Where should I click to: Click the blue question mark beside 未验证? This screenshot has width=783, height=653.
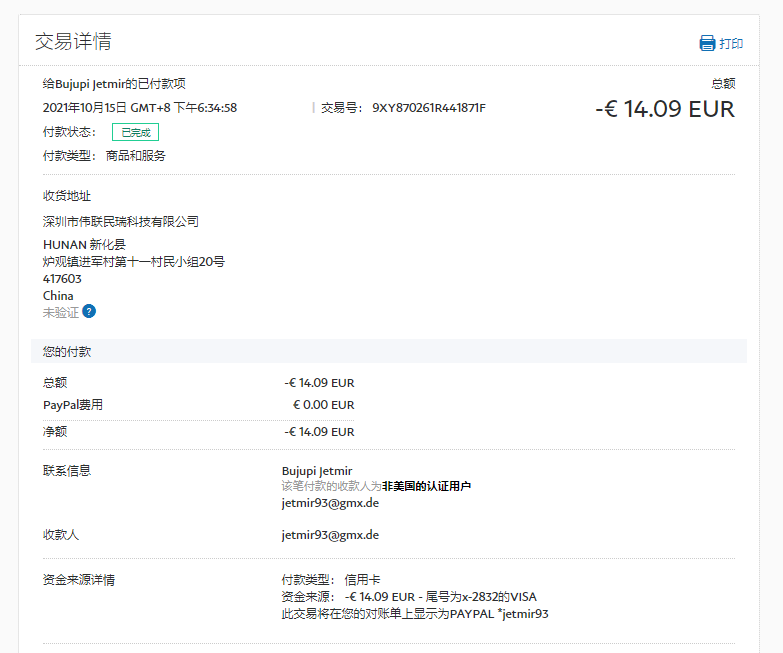89,312
